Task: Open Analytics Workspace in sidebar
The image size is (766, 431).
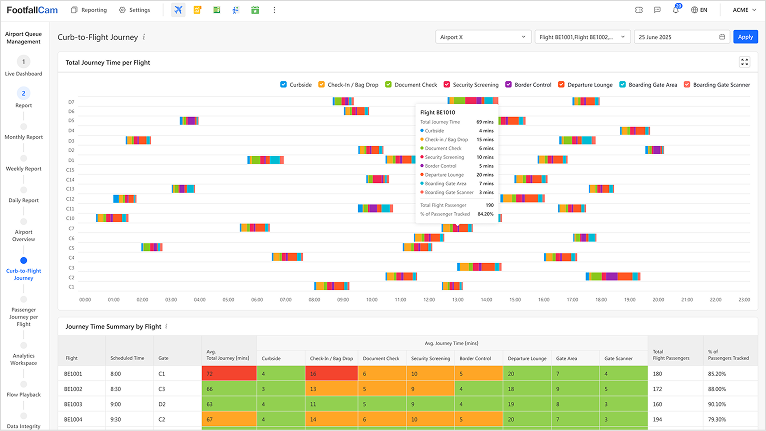Action: pyautogui.click(x=23, y=359)
